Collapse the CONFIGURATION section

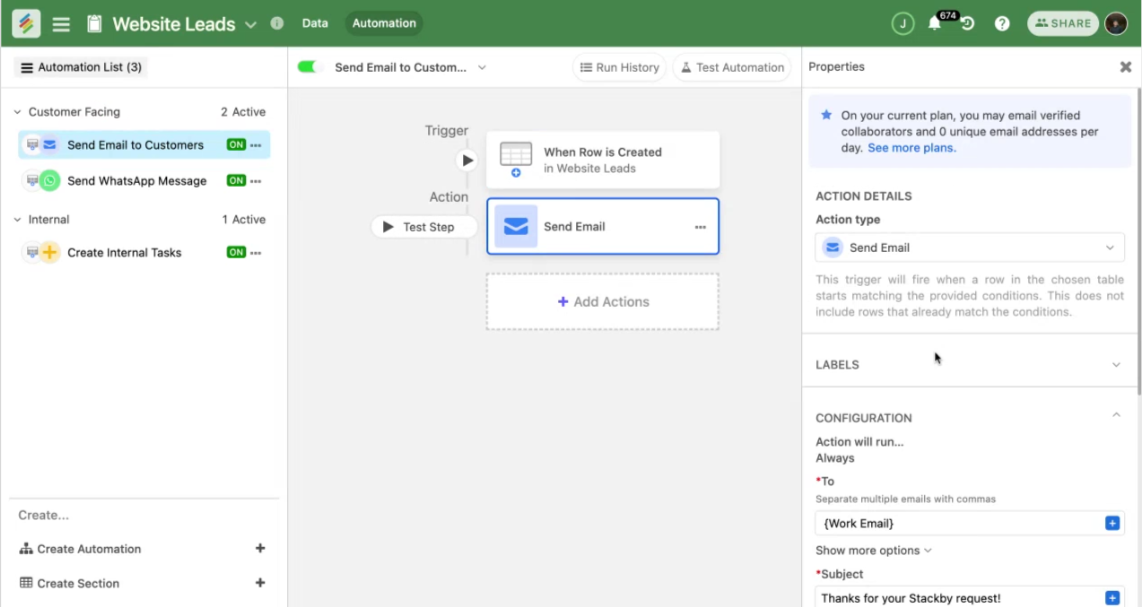tap(1116, 415)
